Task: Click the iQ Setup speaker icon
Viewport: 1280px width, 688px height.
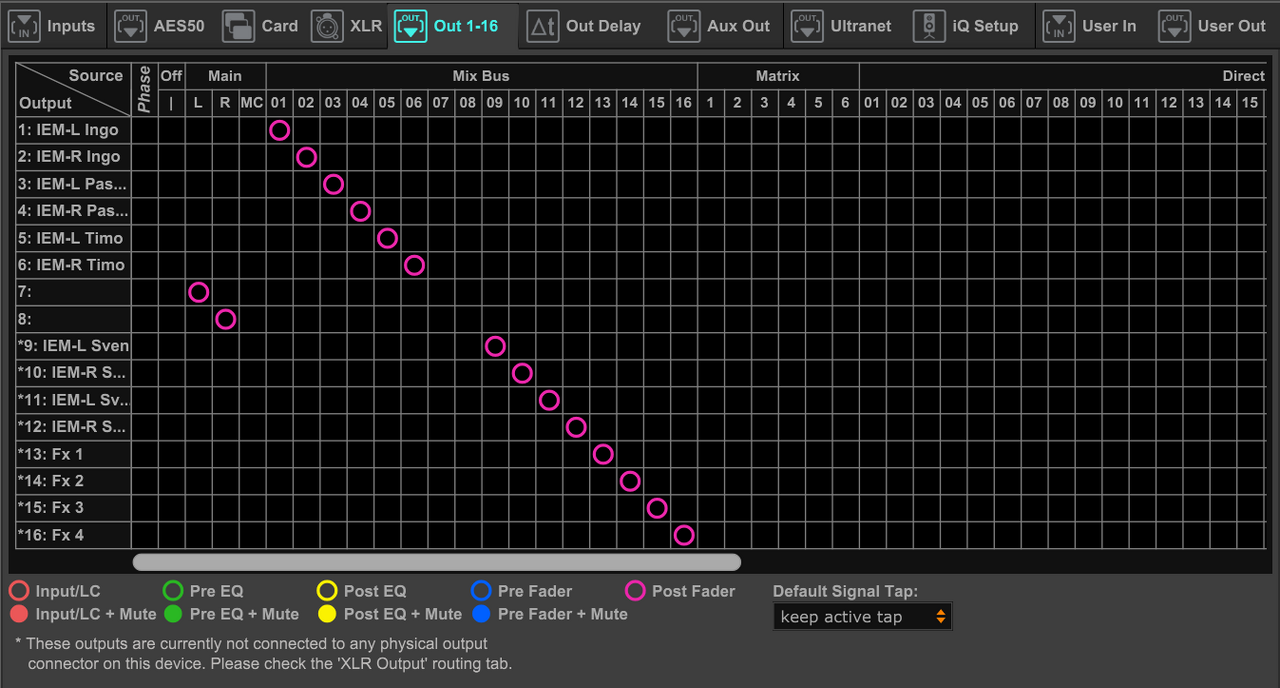Action: point(929,26)
